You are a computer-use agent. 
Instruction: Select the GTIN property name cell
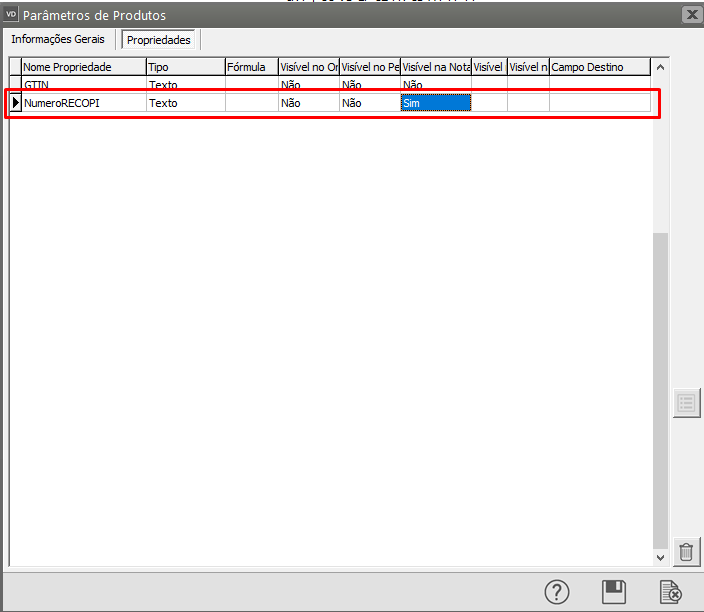click(84, 84)
